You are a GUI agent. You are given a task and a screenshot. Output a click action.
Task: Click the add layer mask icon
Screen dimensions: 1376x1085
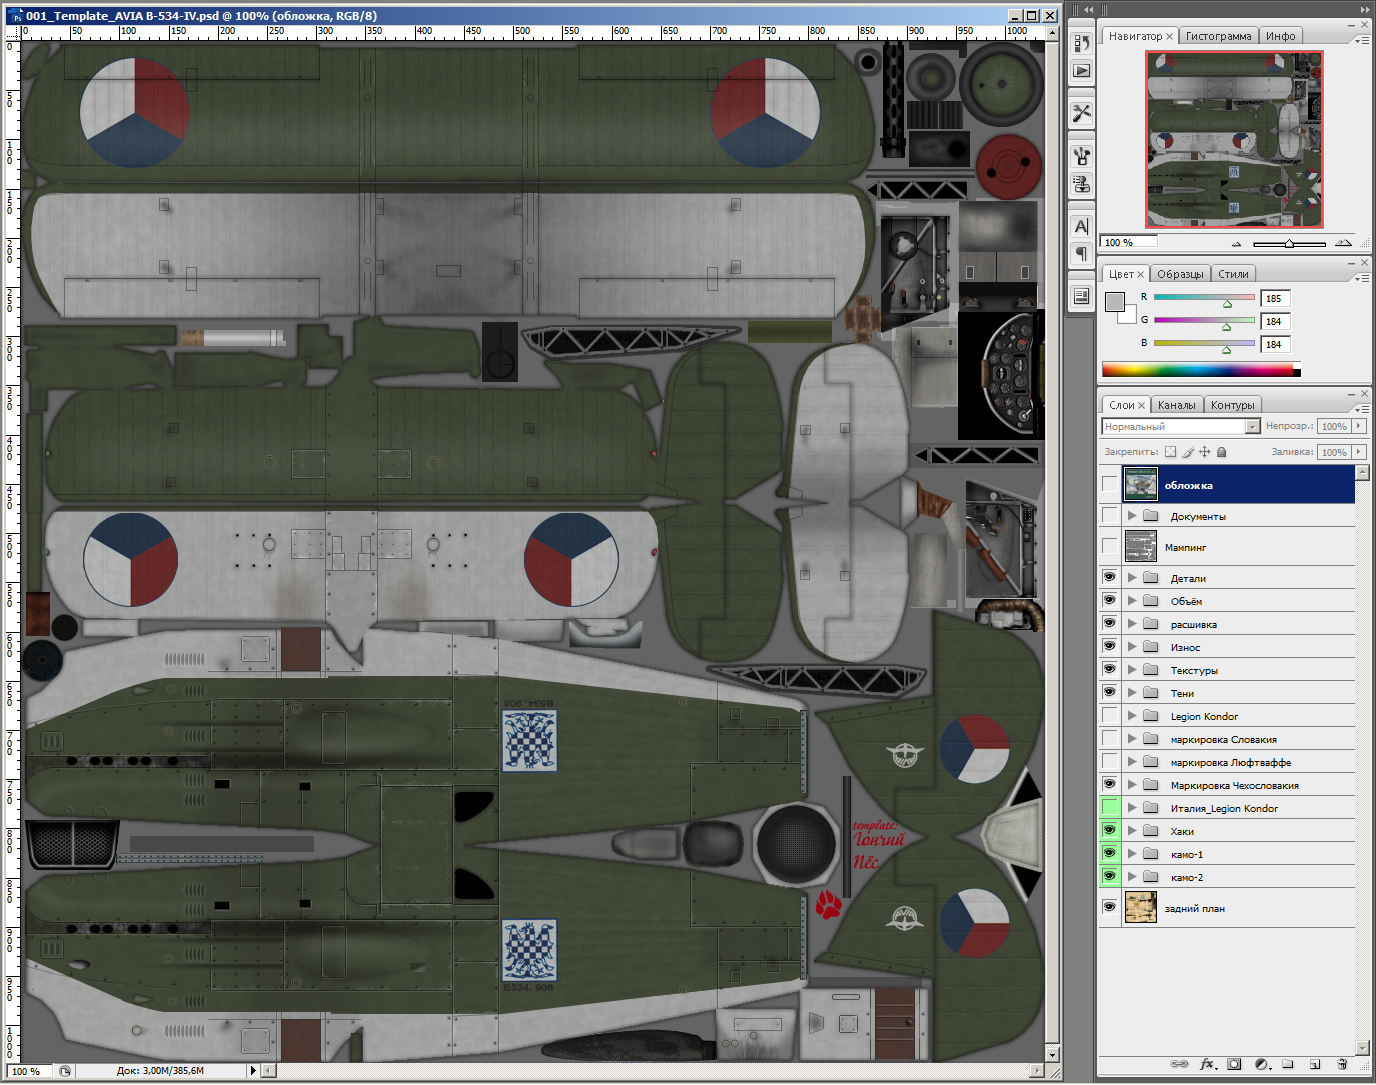coord(1234,1064)
